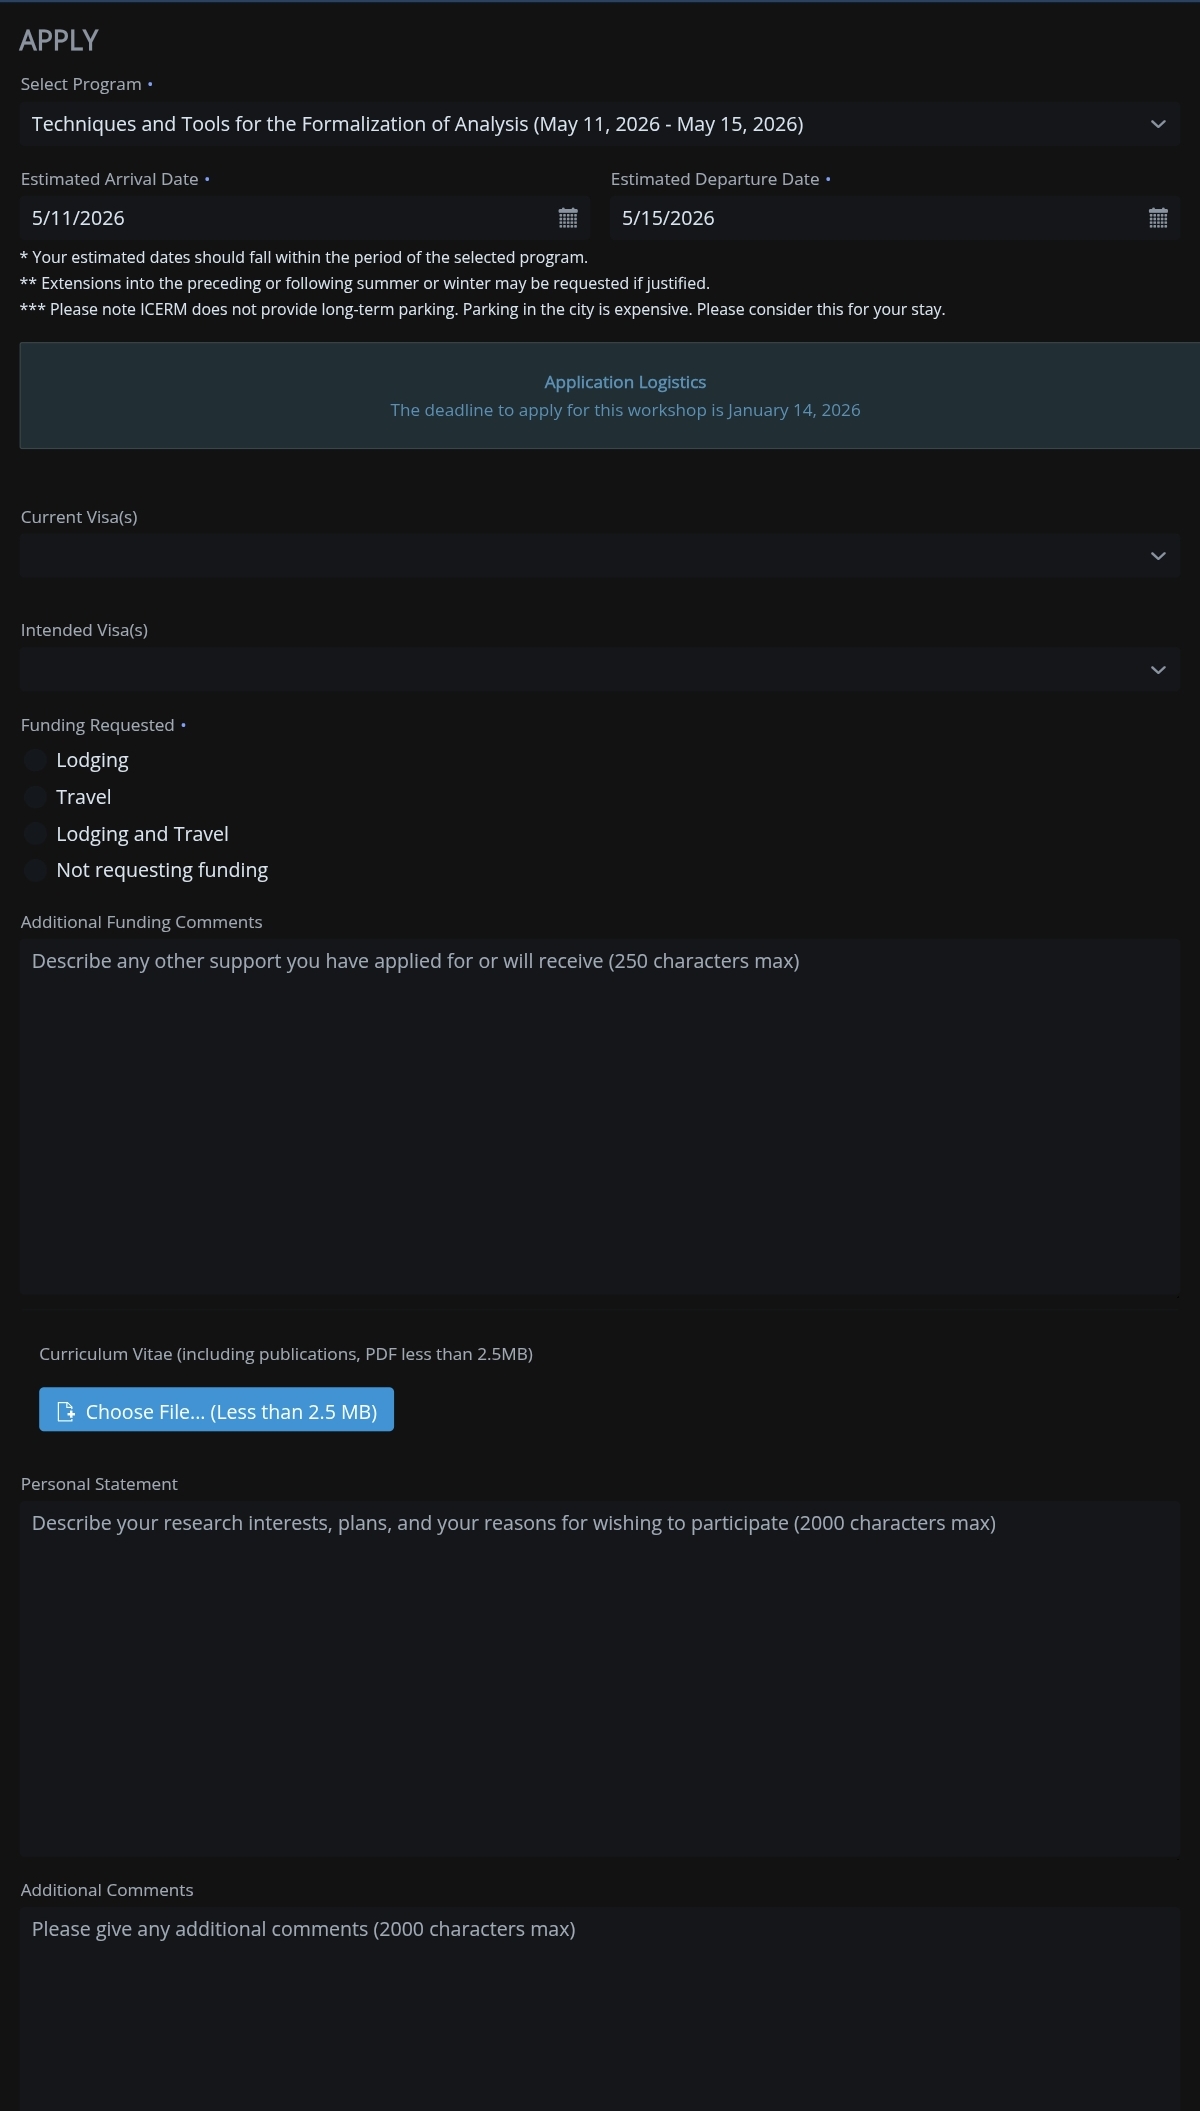Screen dimensions: 1200x2111
Task: Choose Lodging and Travel funding
Action: click(36, 834)
